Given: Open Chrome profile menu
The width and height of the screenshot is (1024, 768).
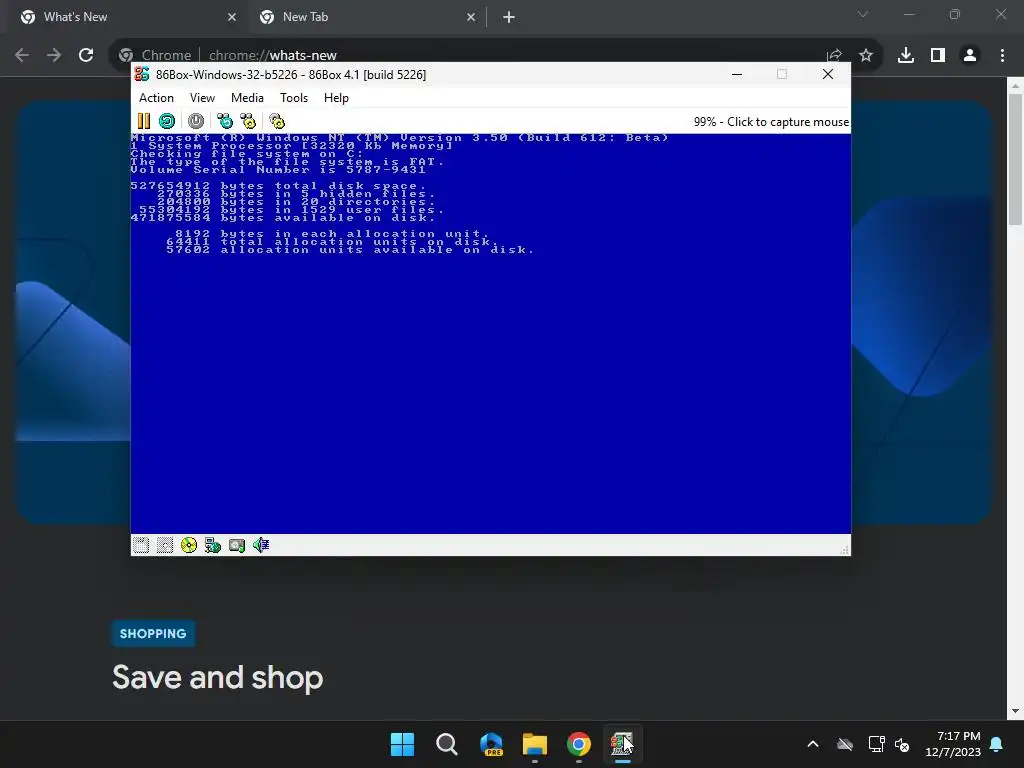Looking at the screenshot, I should click(970, 55).
